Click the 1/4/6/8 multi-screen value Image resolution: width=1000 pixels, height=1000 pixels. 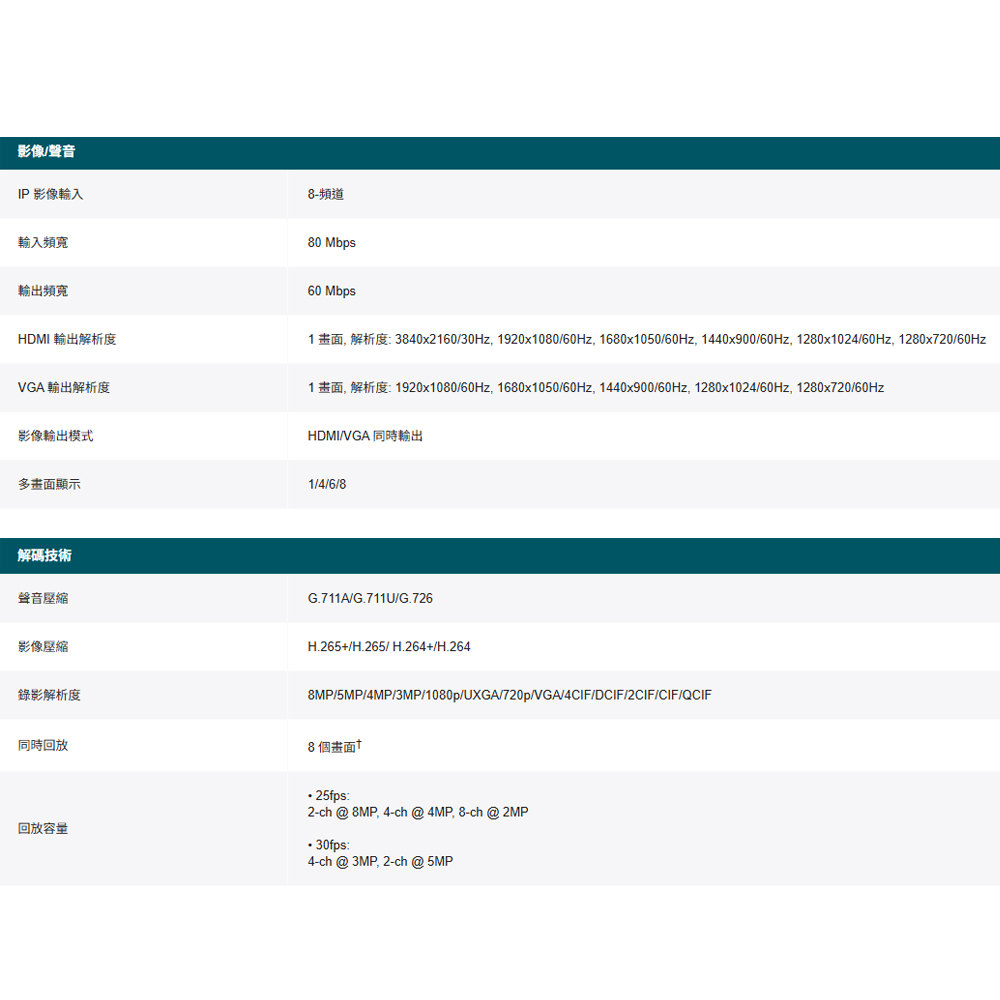327,484
